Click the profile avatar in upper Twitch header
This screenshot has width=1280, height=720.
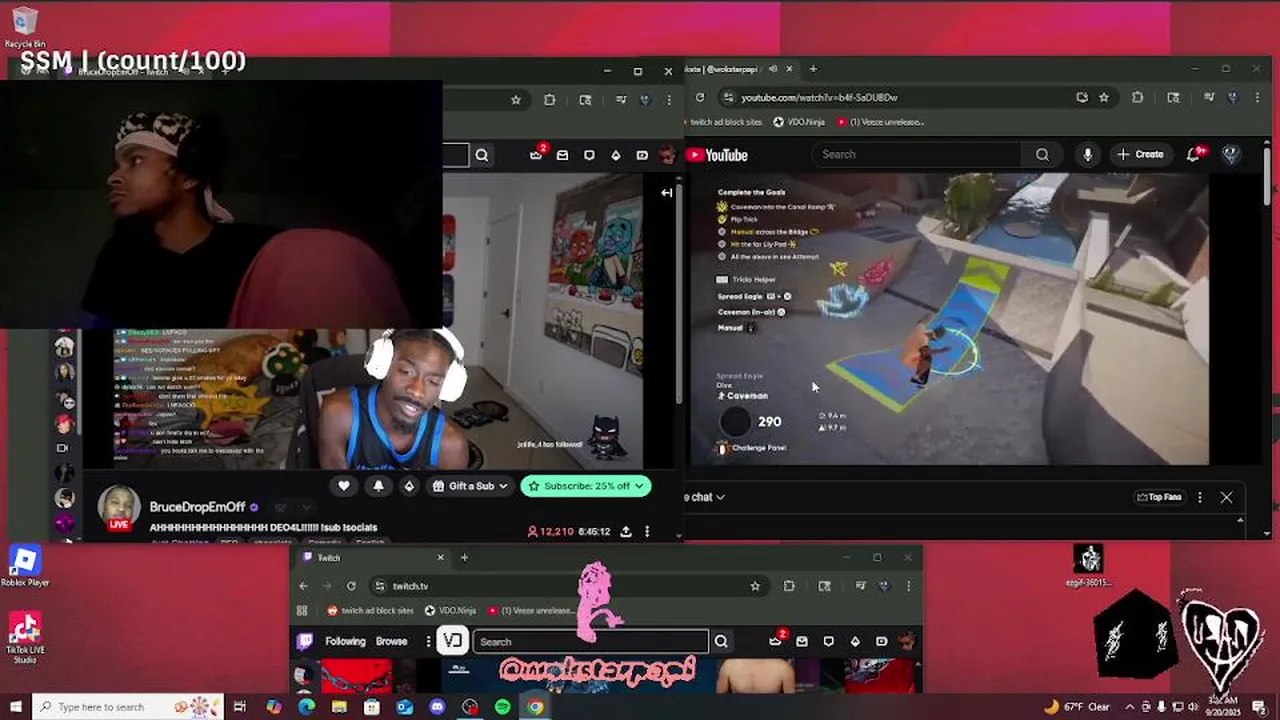tap(667, 155)
